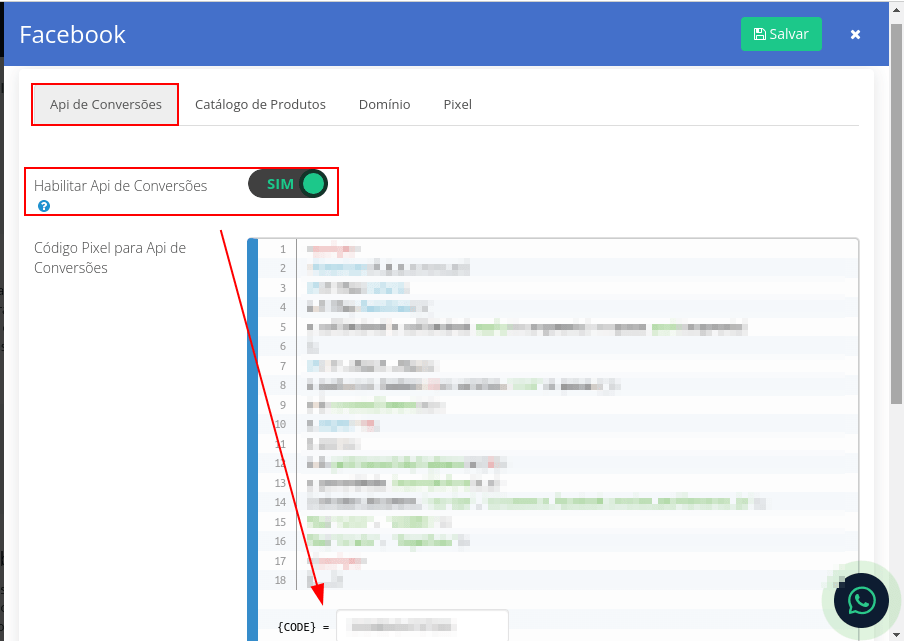Switch to the Domínio tab
The image size is (904, 641).
click(385, 104)
